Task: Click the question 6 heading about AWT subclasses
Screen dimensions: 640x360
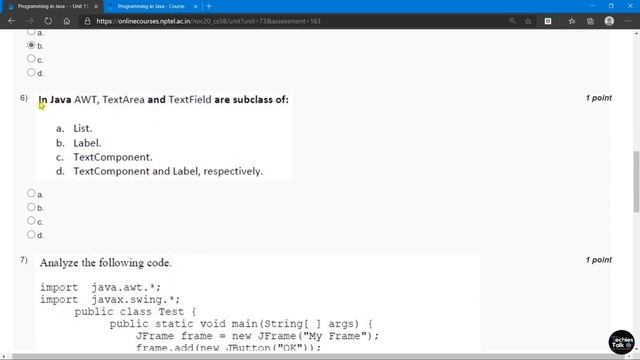Action: click(163, 100)
